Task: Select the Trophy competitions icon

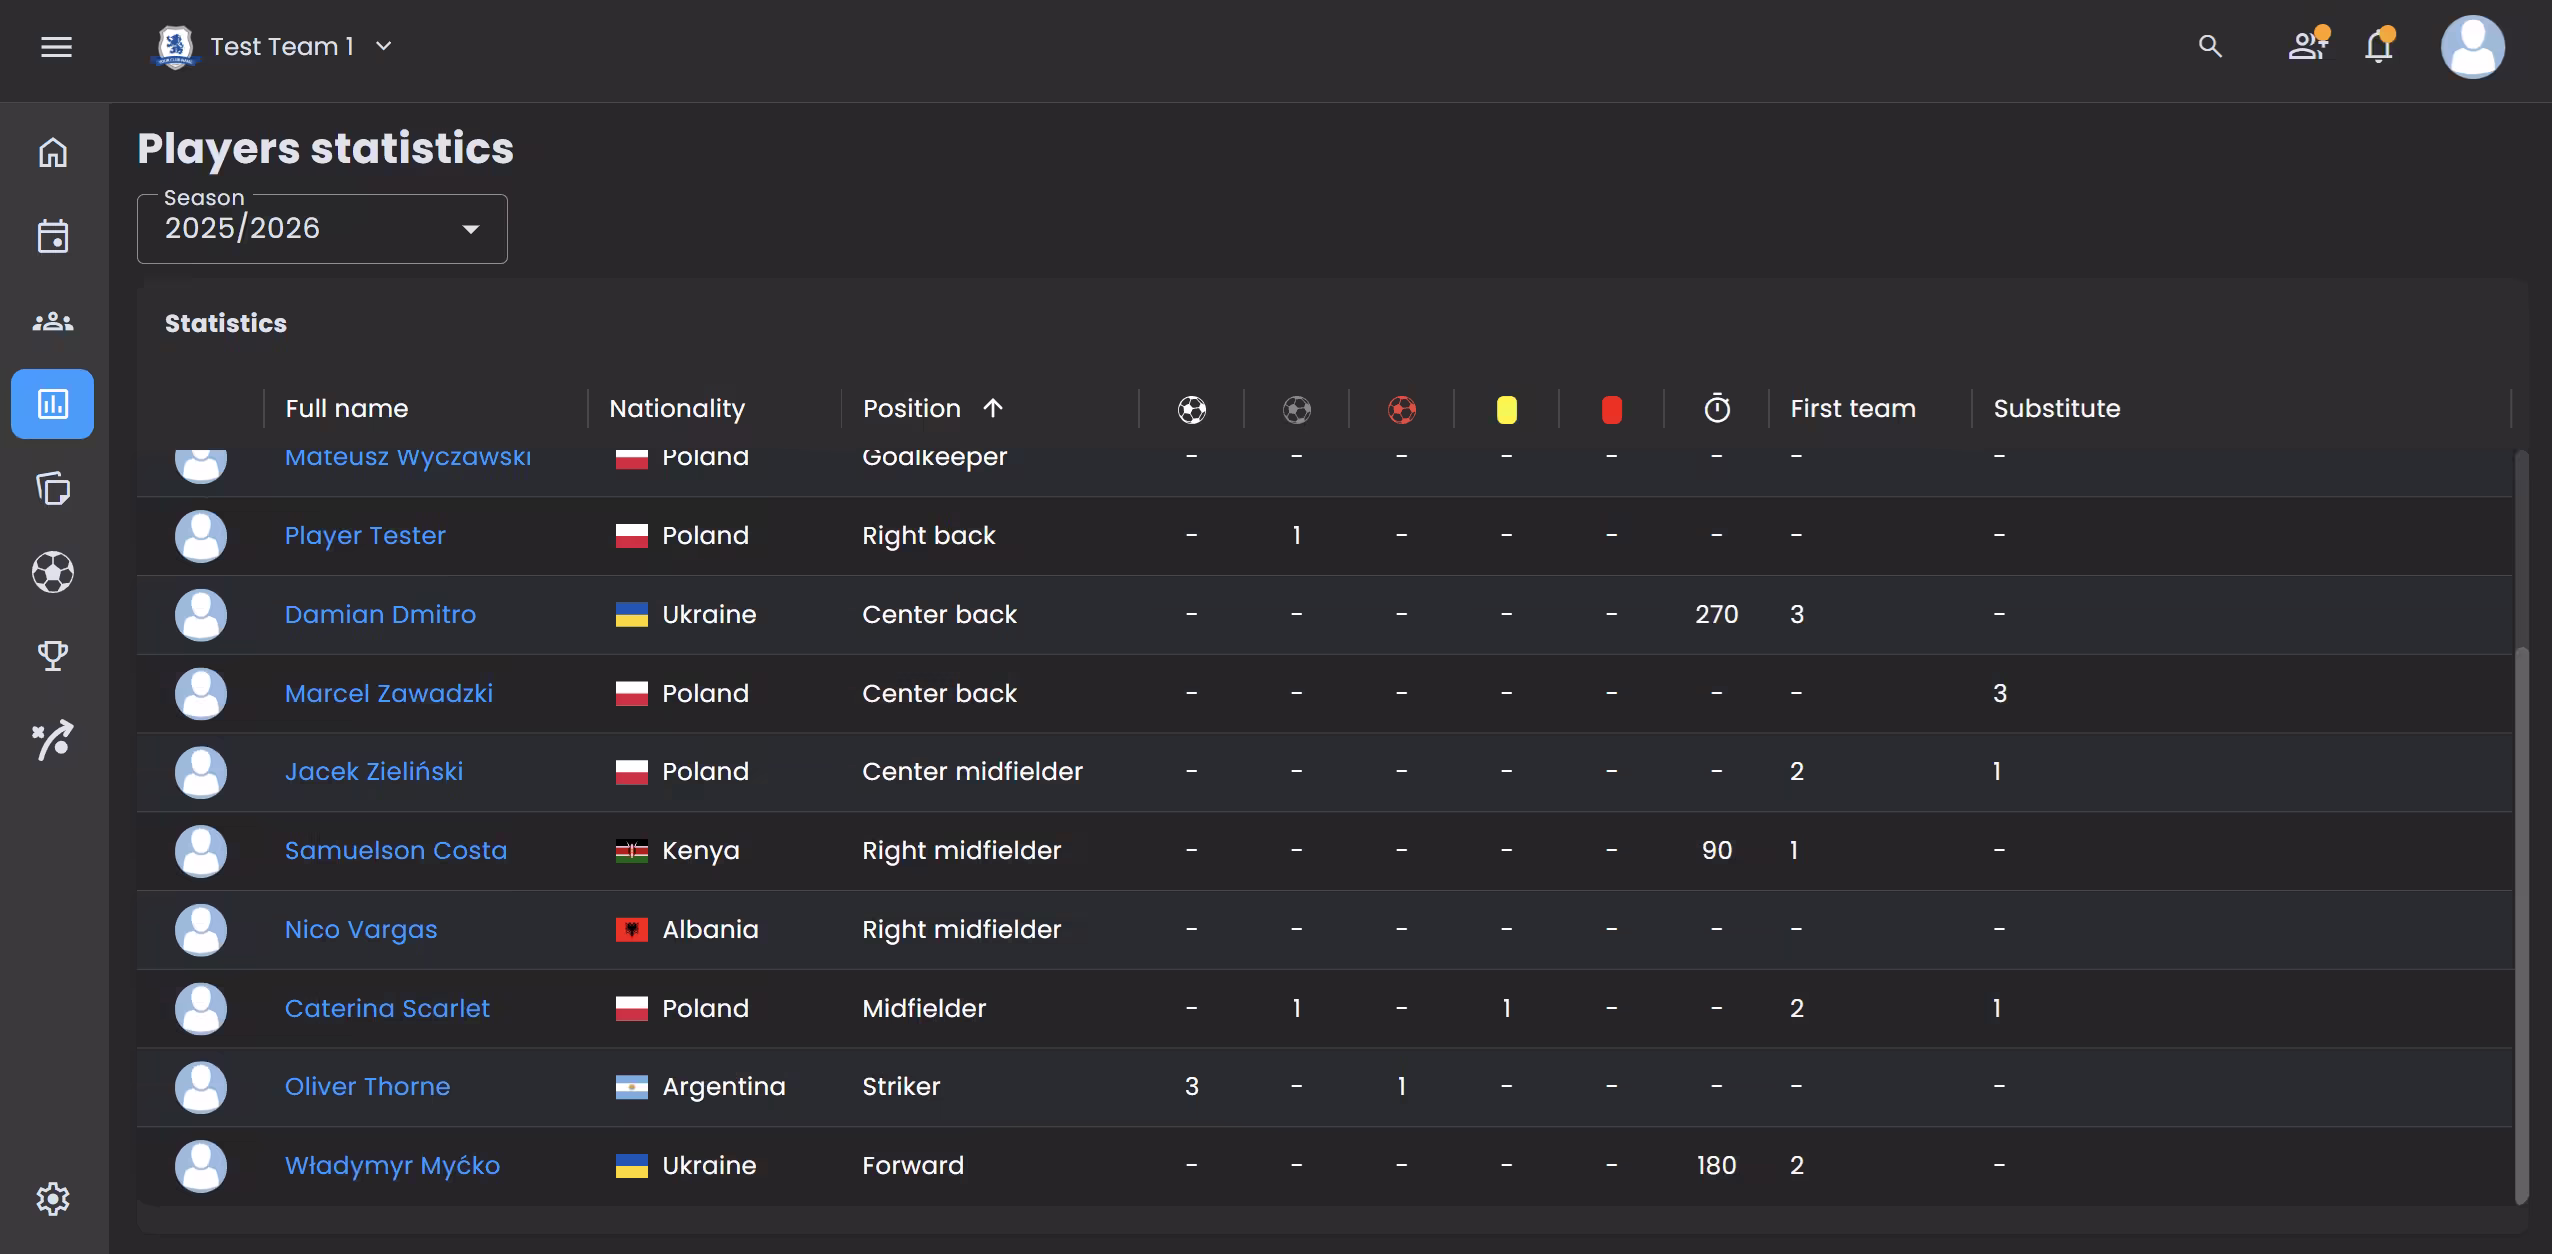Action: [x=51, y=656]
